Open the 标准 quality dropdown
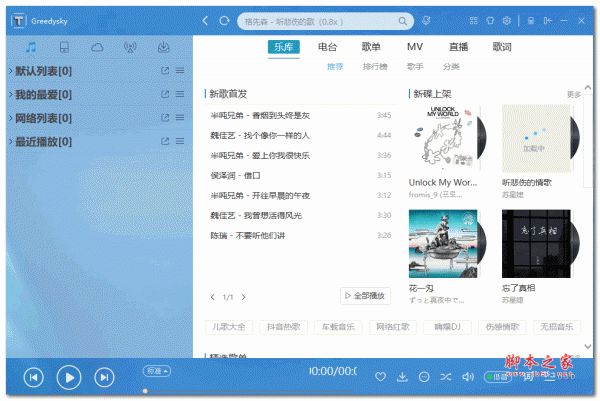Image resolution: width=600 pixels, height=401 pixels. [x=157, y=371]
